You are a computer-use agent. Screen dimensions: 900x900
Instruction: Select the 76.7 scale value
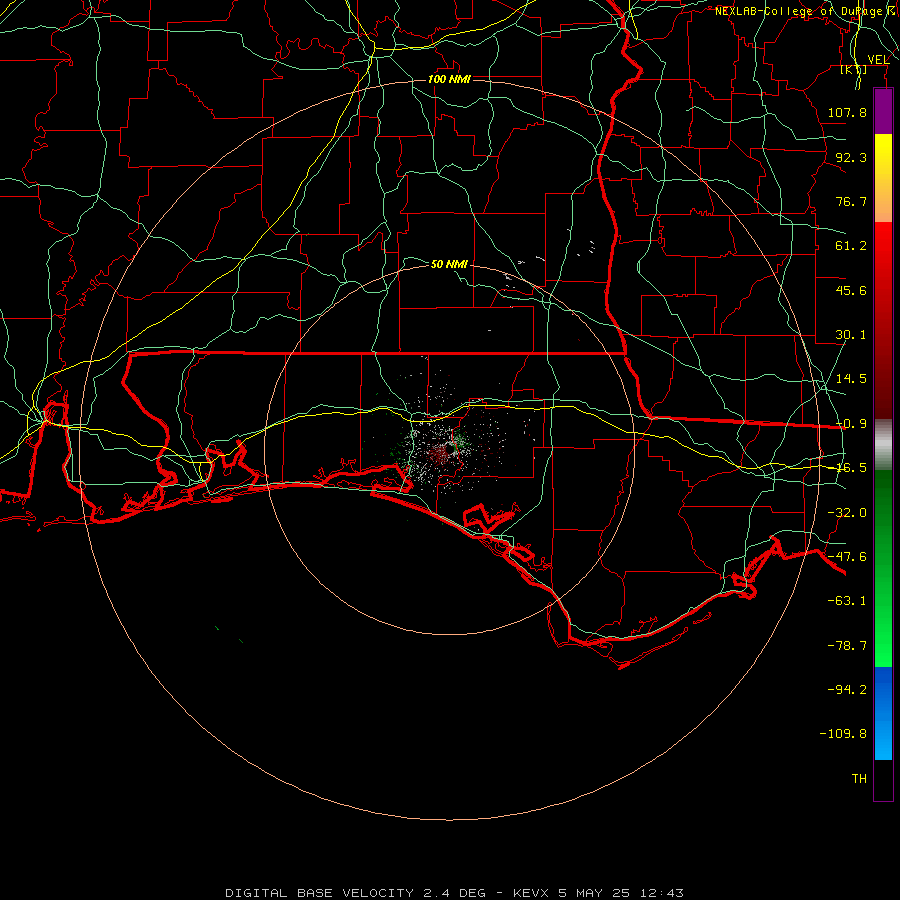[851, 201]
